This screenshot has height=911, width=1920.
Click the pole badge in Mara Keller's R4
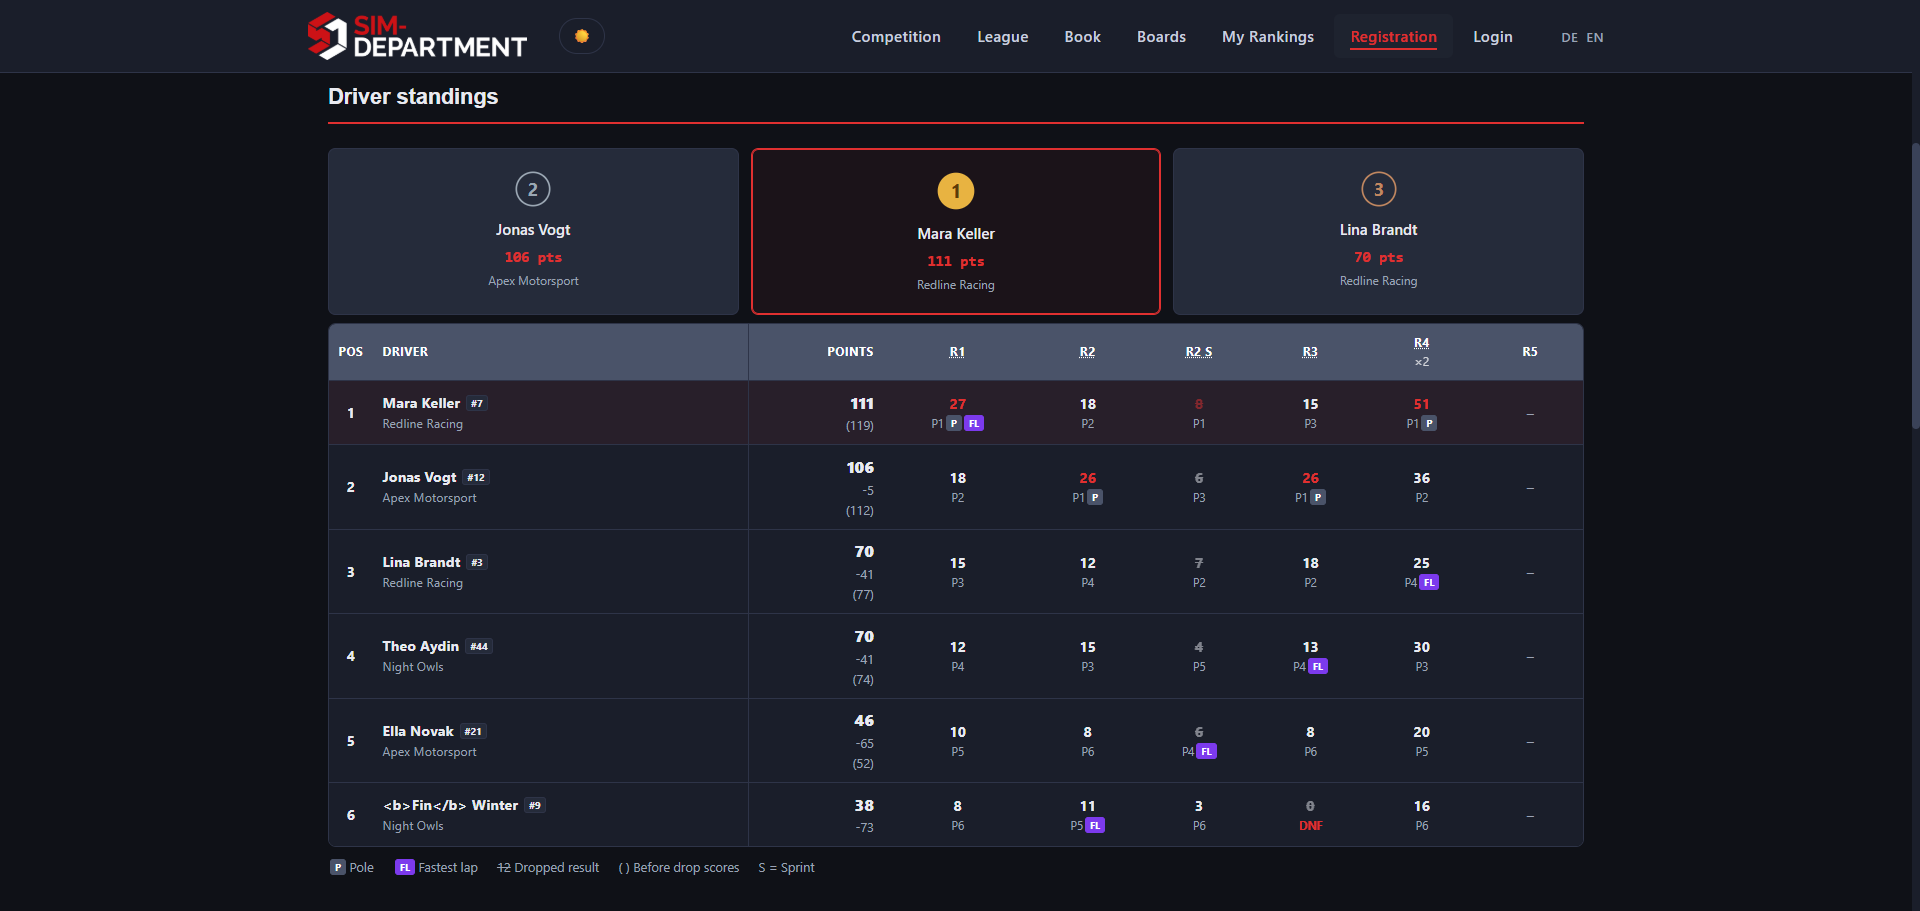(x=1430, y=424)
